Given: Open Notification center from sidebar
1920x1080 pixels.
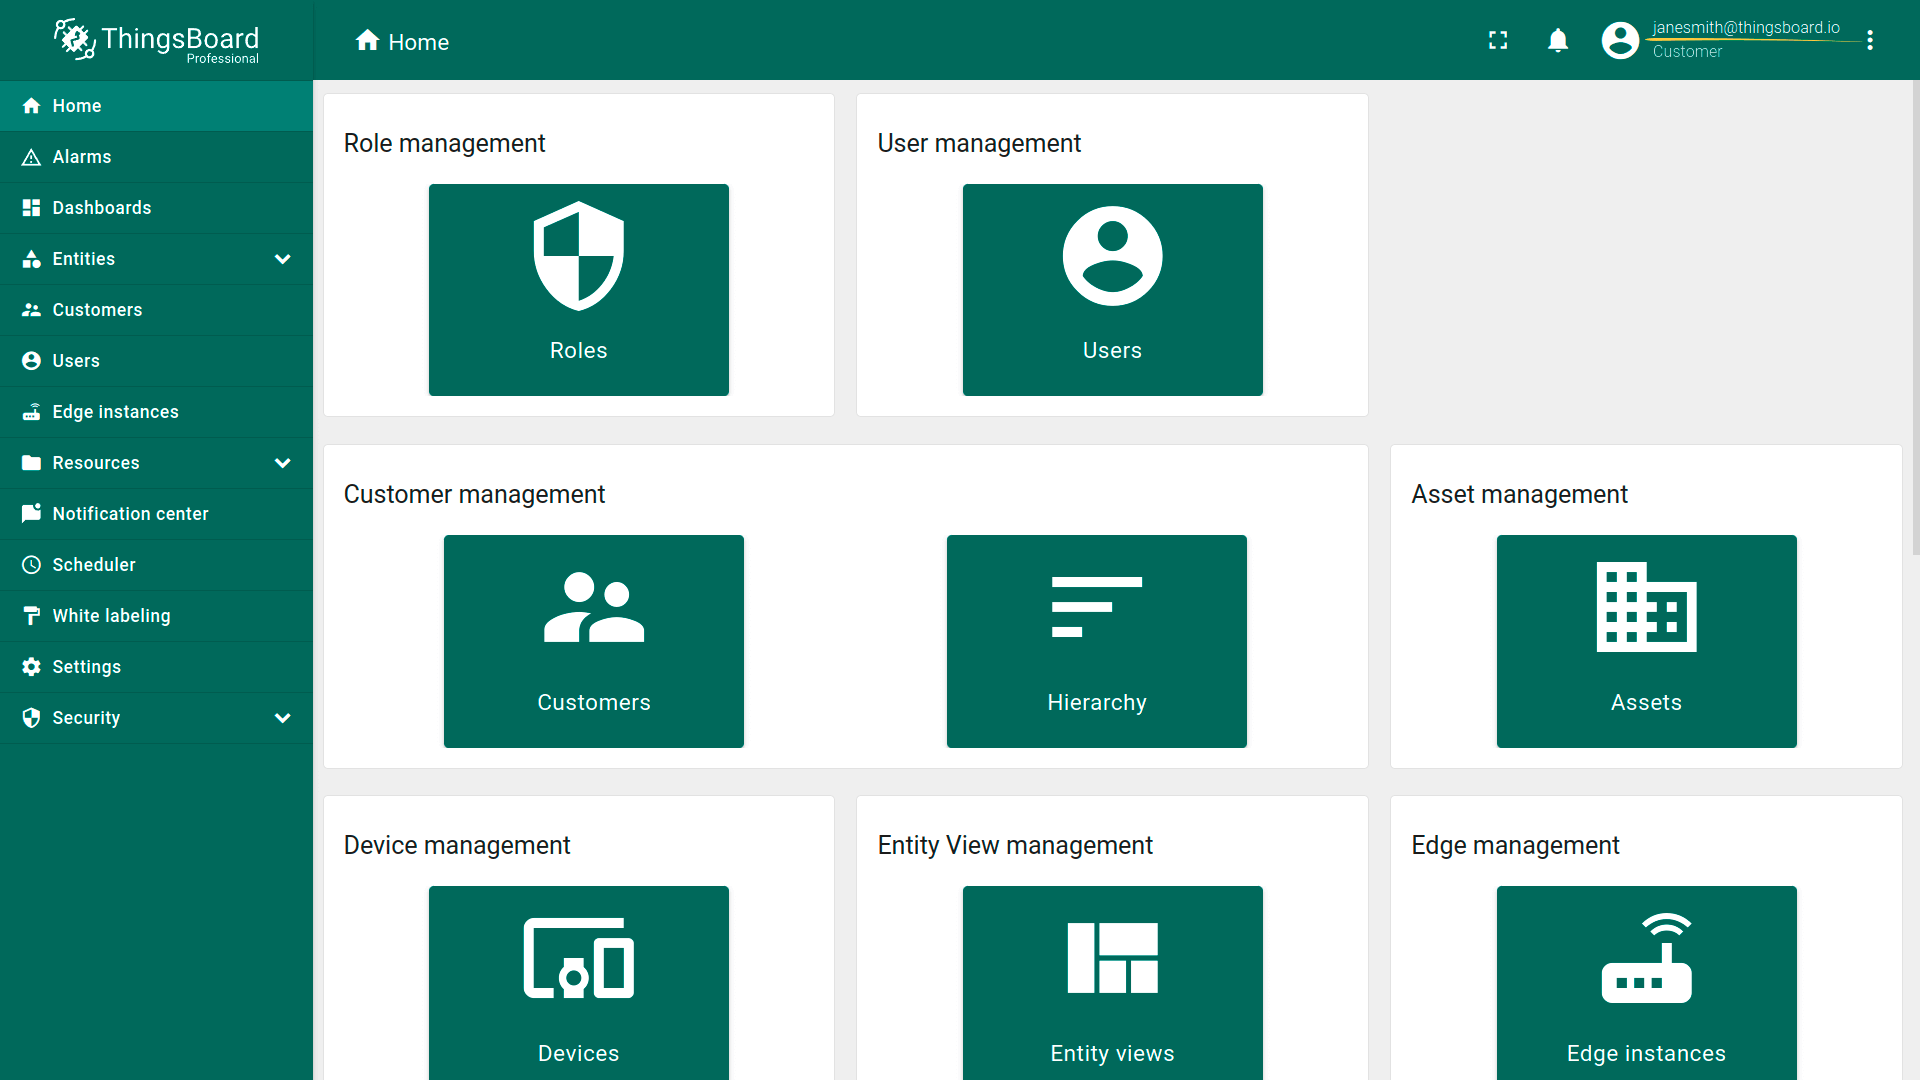Looking at the screenshot, I should 130,514.
